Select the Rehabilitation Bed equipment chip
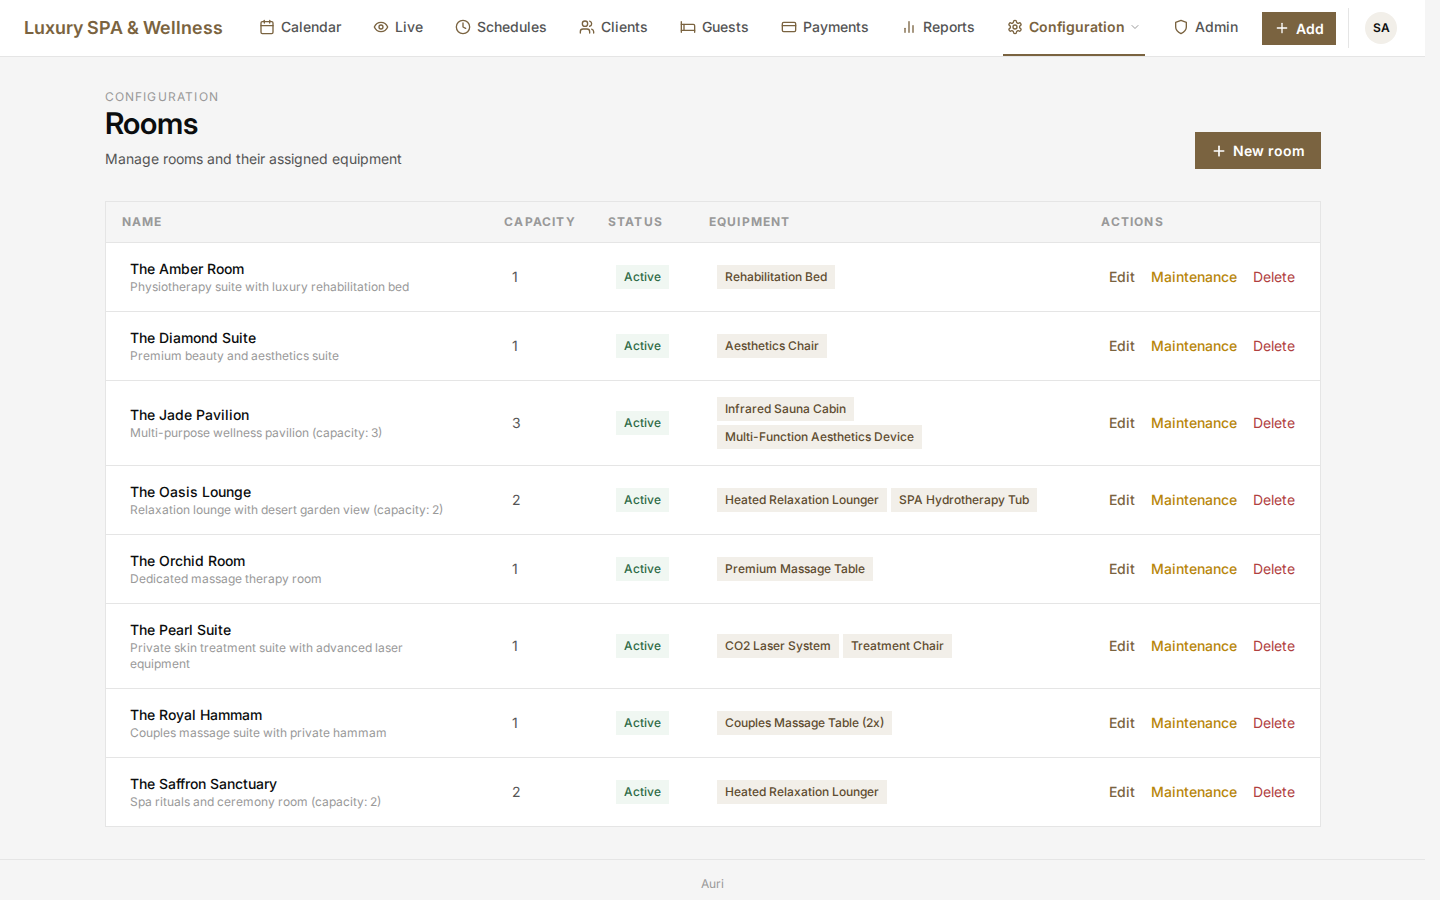This screenshot has height=900, width=1440. click(x=775, y=277)
